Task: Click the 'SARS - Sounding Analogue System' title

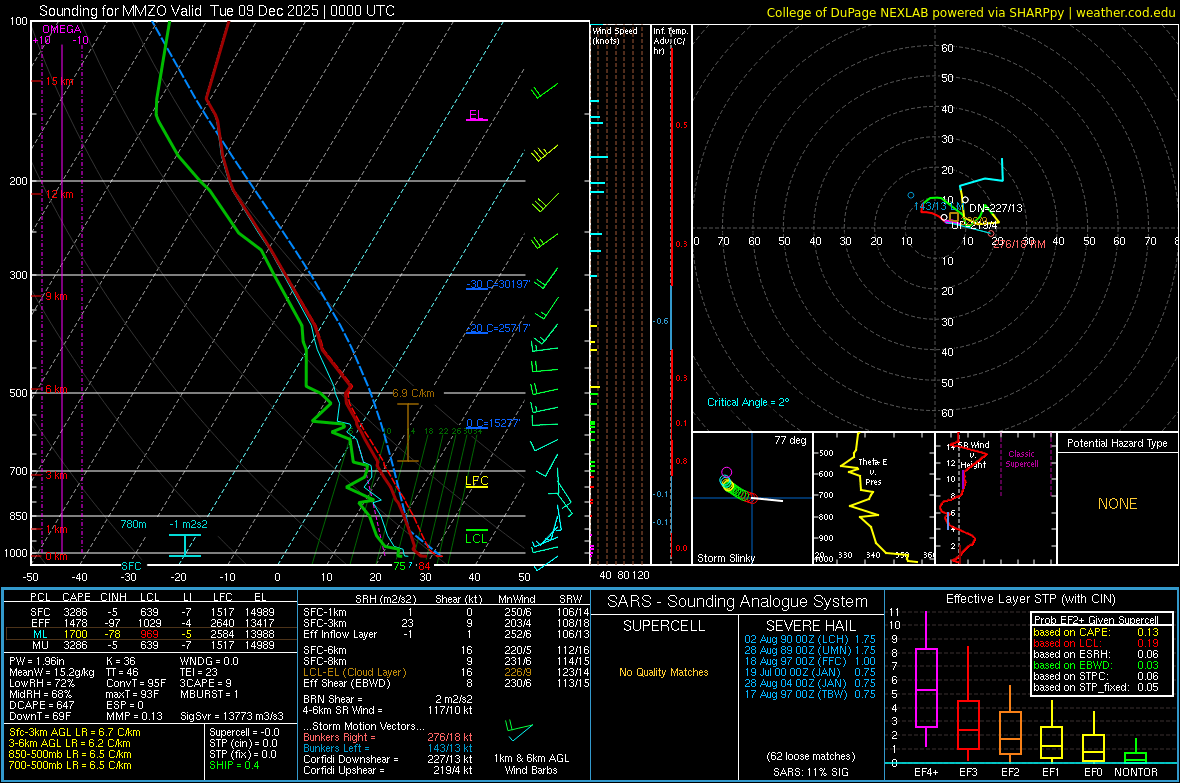Action: (738, 602)
